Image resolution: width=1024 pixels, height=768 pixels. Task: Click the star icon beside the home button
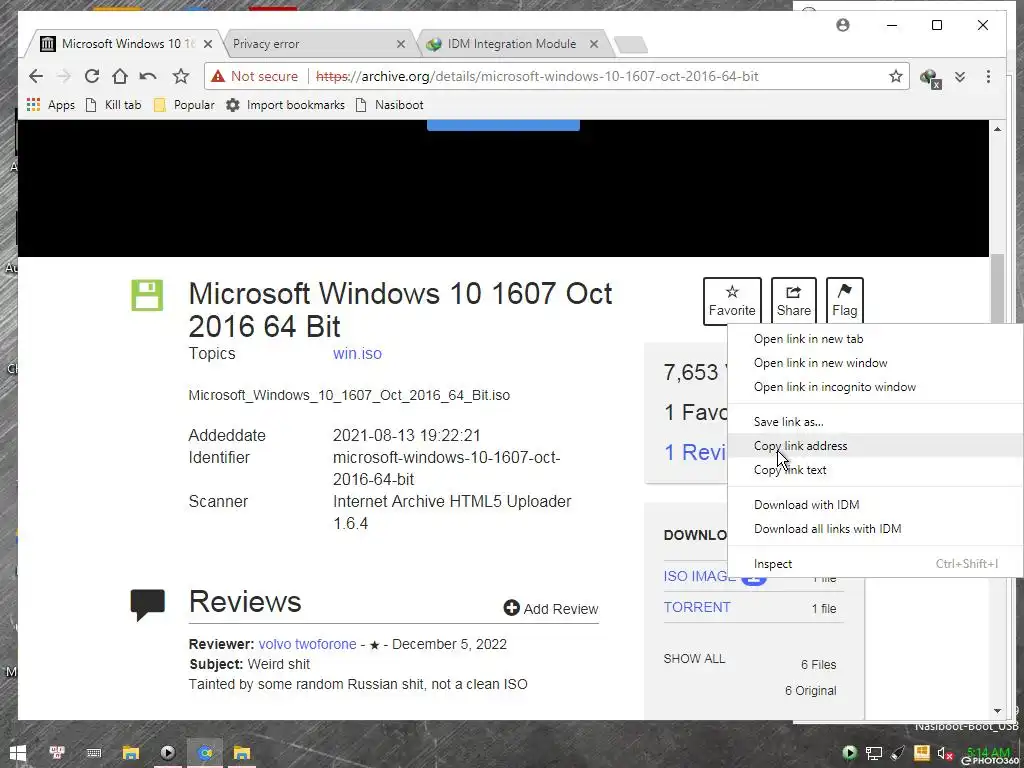[181, 76]
